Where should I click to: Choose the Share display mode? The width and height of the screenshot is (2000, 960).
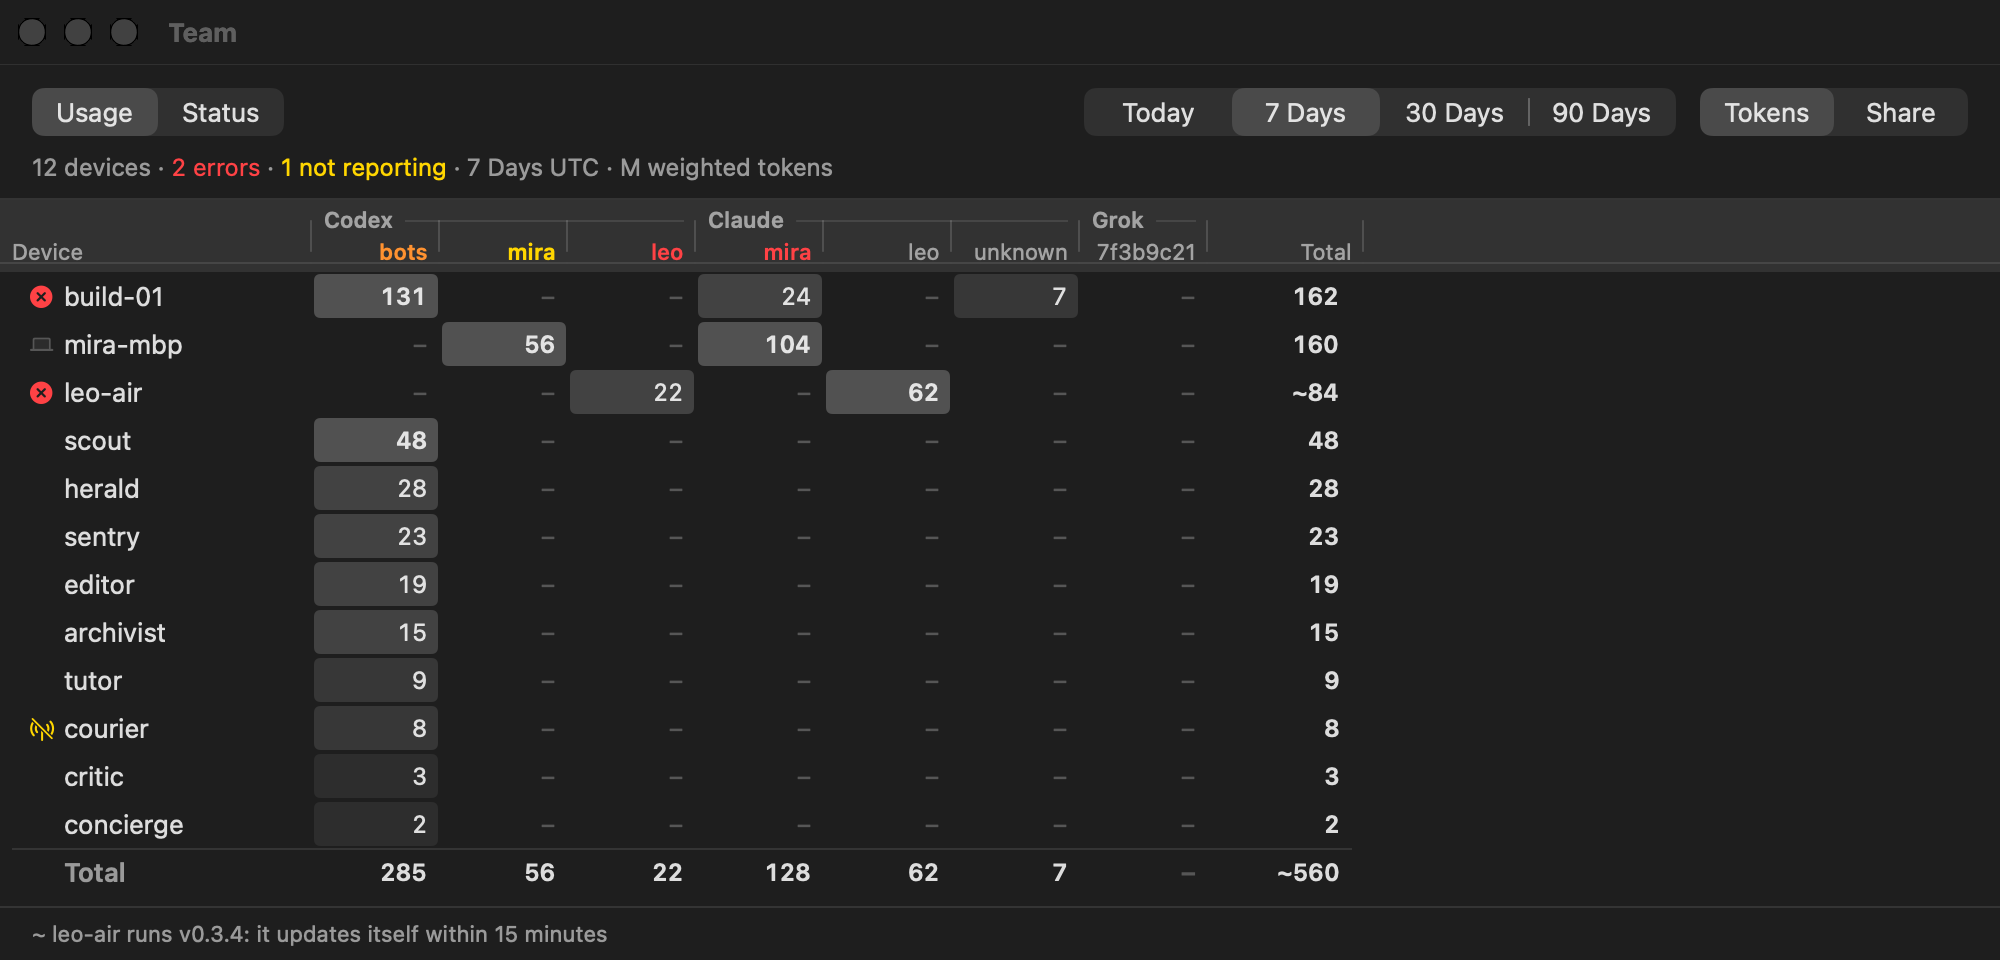tap(1901, 112)
